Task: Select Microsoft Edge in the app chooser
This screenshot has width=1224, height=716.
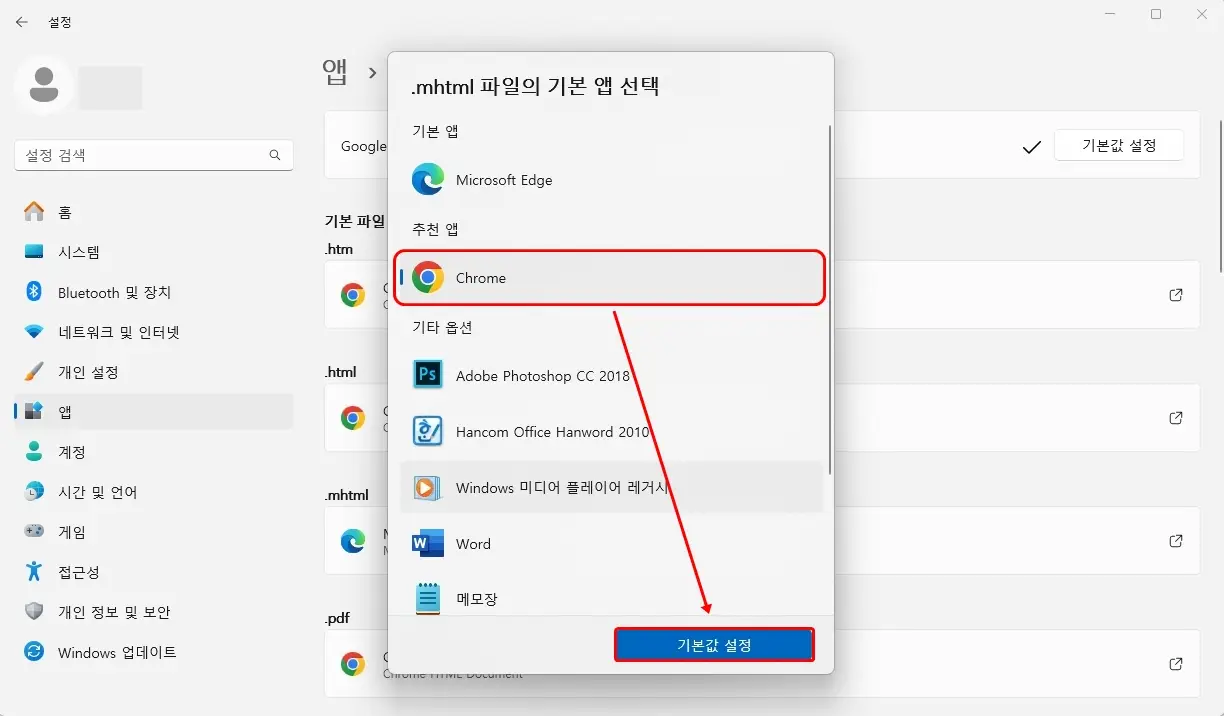Action: tap(611, 180)
